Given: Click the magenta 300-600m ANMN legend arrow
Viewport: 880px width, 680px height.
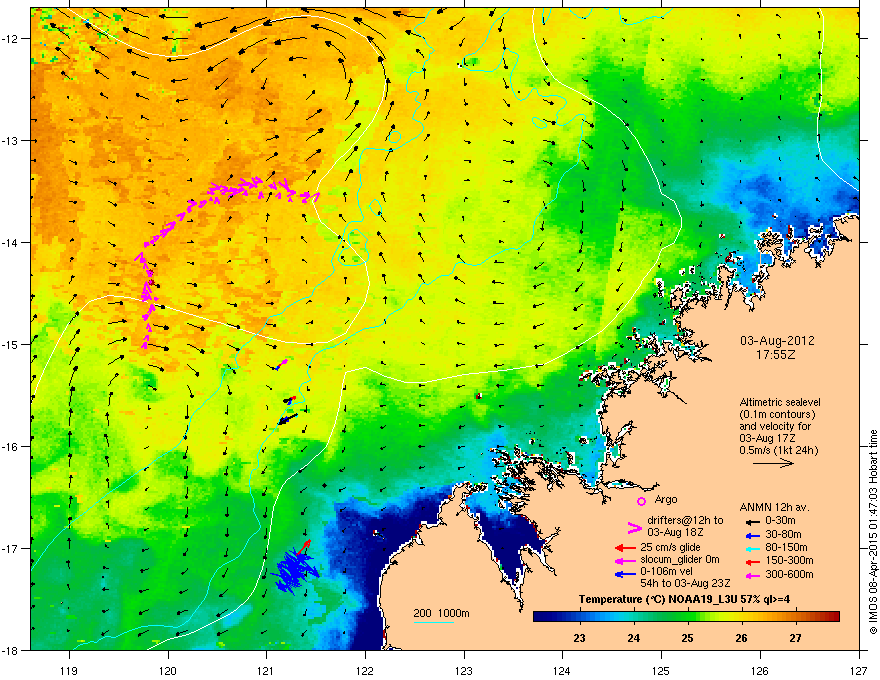Looking at the screenshot, I should (753, 576).
